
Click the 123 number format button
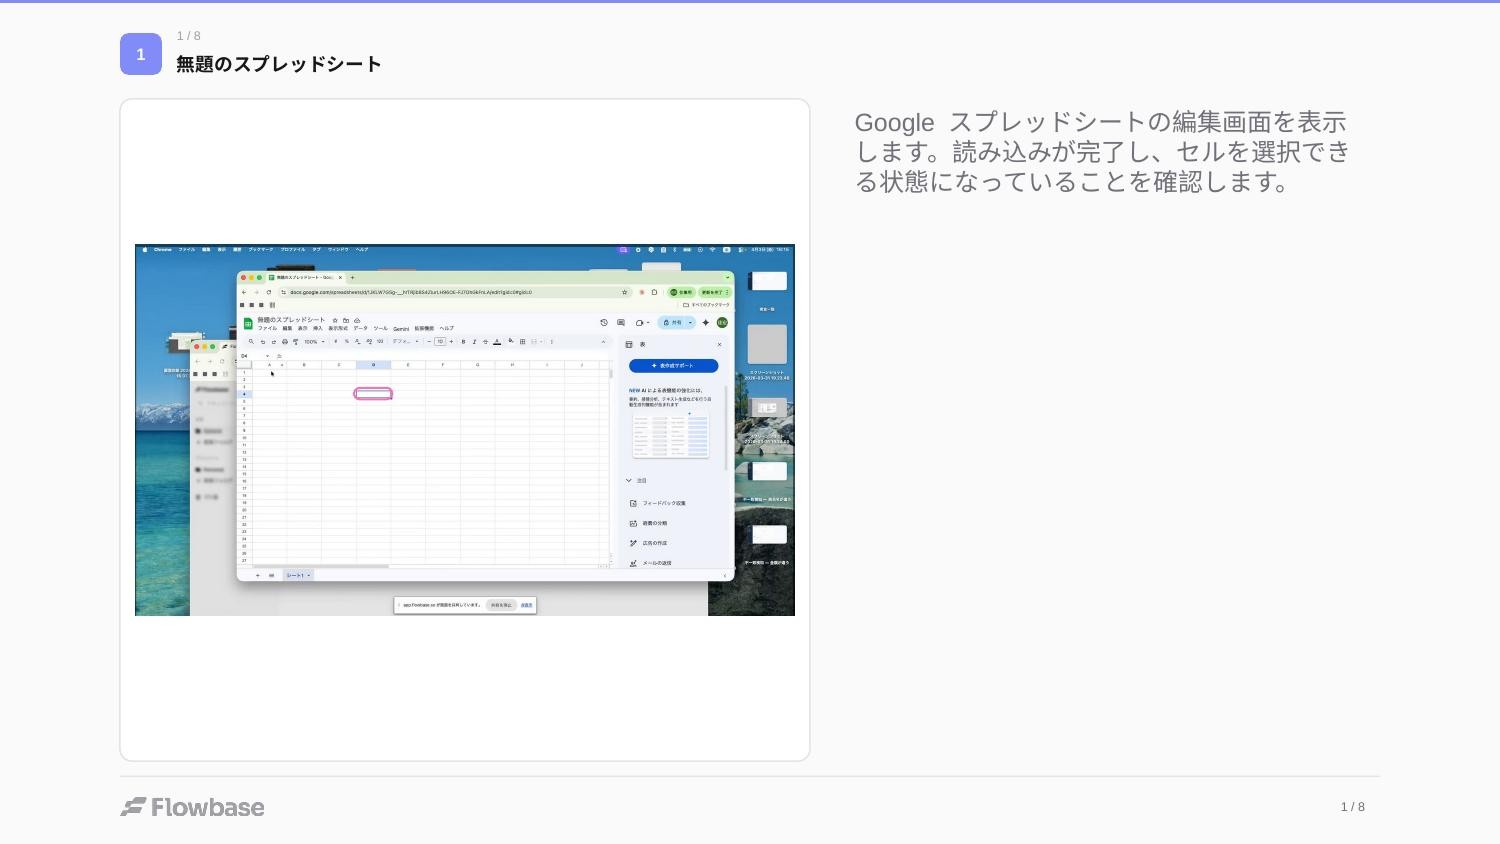(380, 342)
